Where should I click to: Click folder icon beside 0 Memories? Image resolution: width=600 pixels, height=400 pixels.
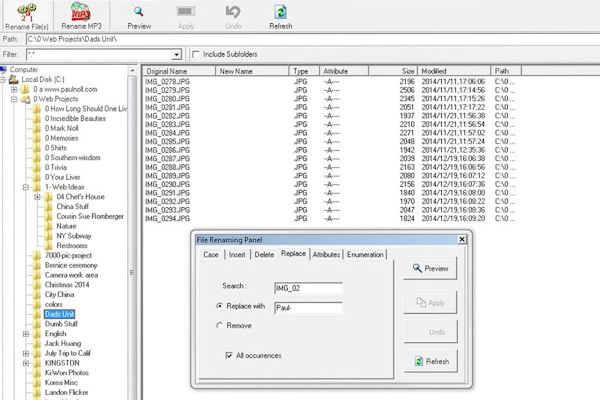pyautogui.click(x=37, y=138)
